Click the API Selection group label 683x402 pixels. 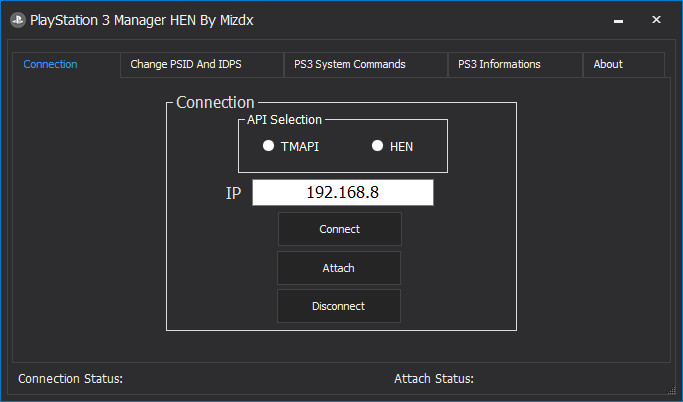[284, 120]
